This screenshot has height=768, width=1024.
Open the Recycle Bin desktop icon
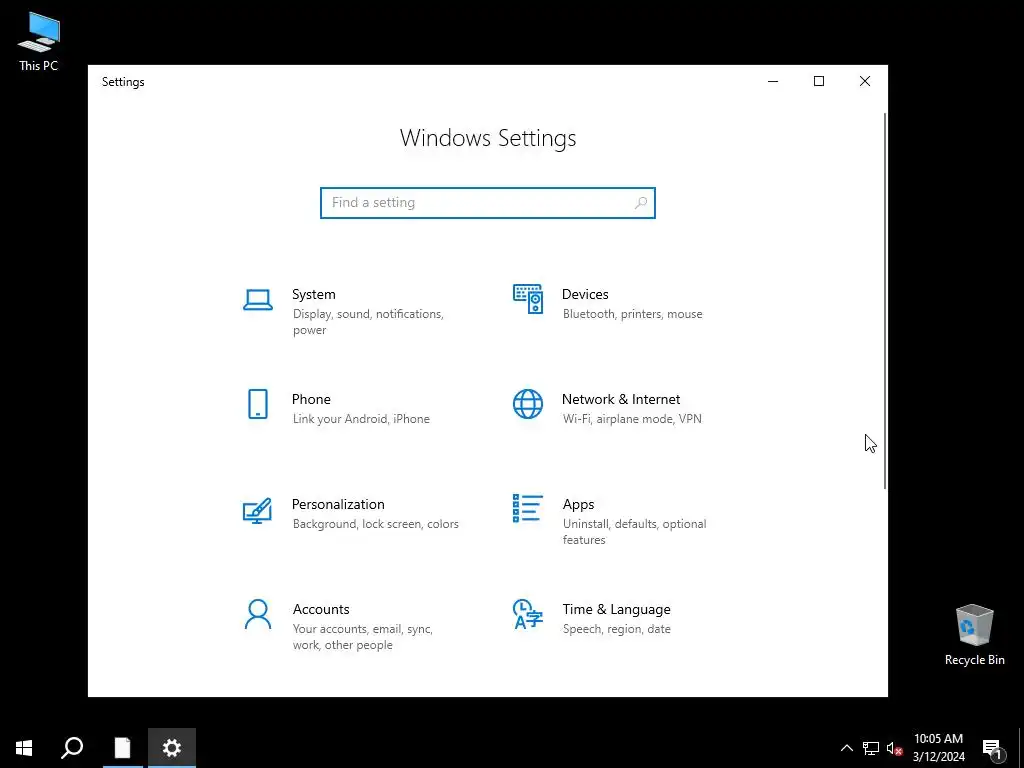tap(974, 635)
